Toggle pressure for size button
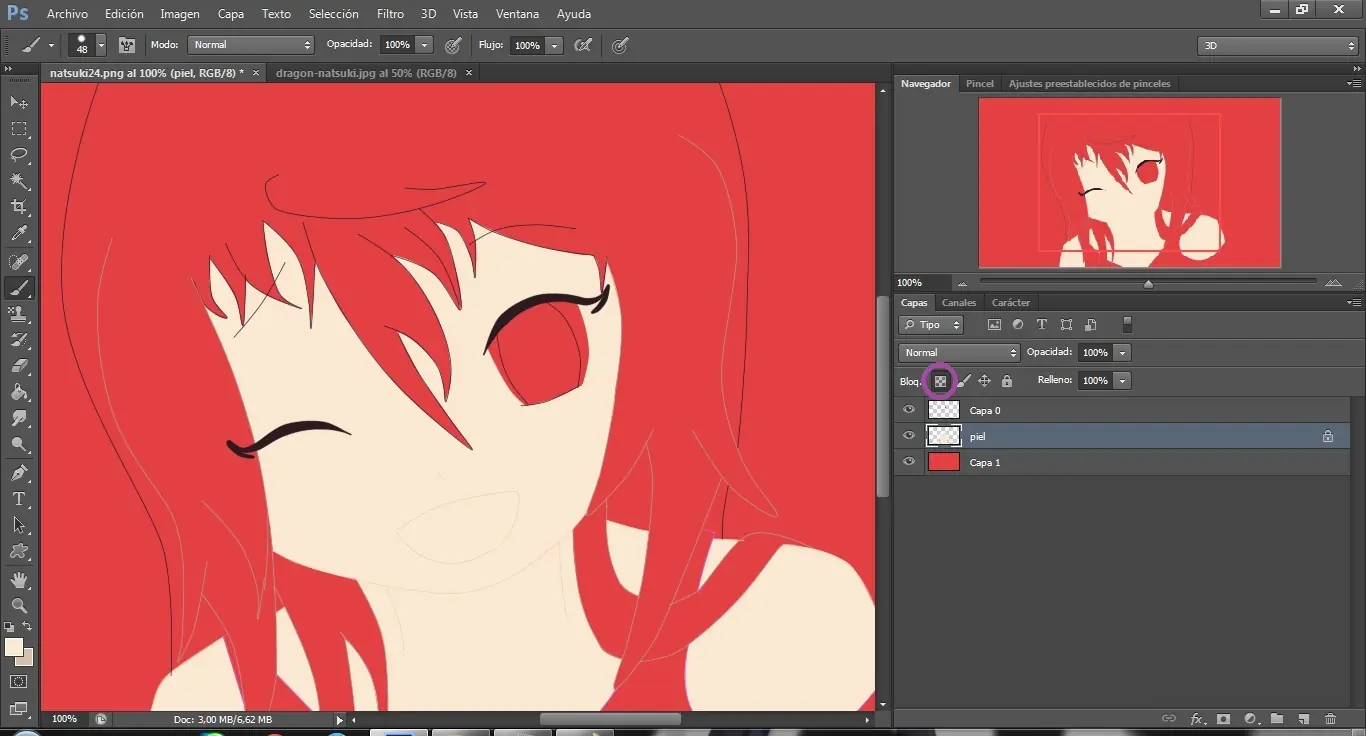This screenshot has width=1366, height=736. click(x=620, y=45)
